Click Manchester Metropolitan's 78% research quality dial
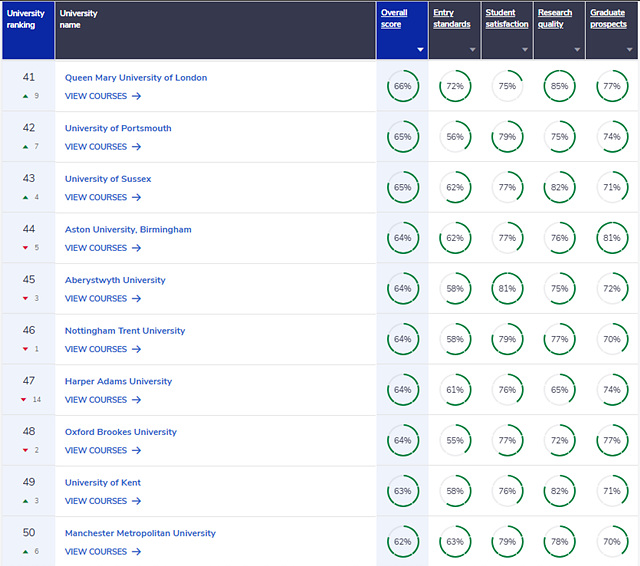 tap(559, 542)
